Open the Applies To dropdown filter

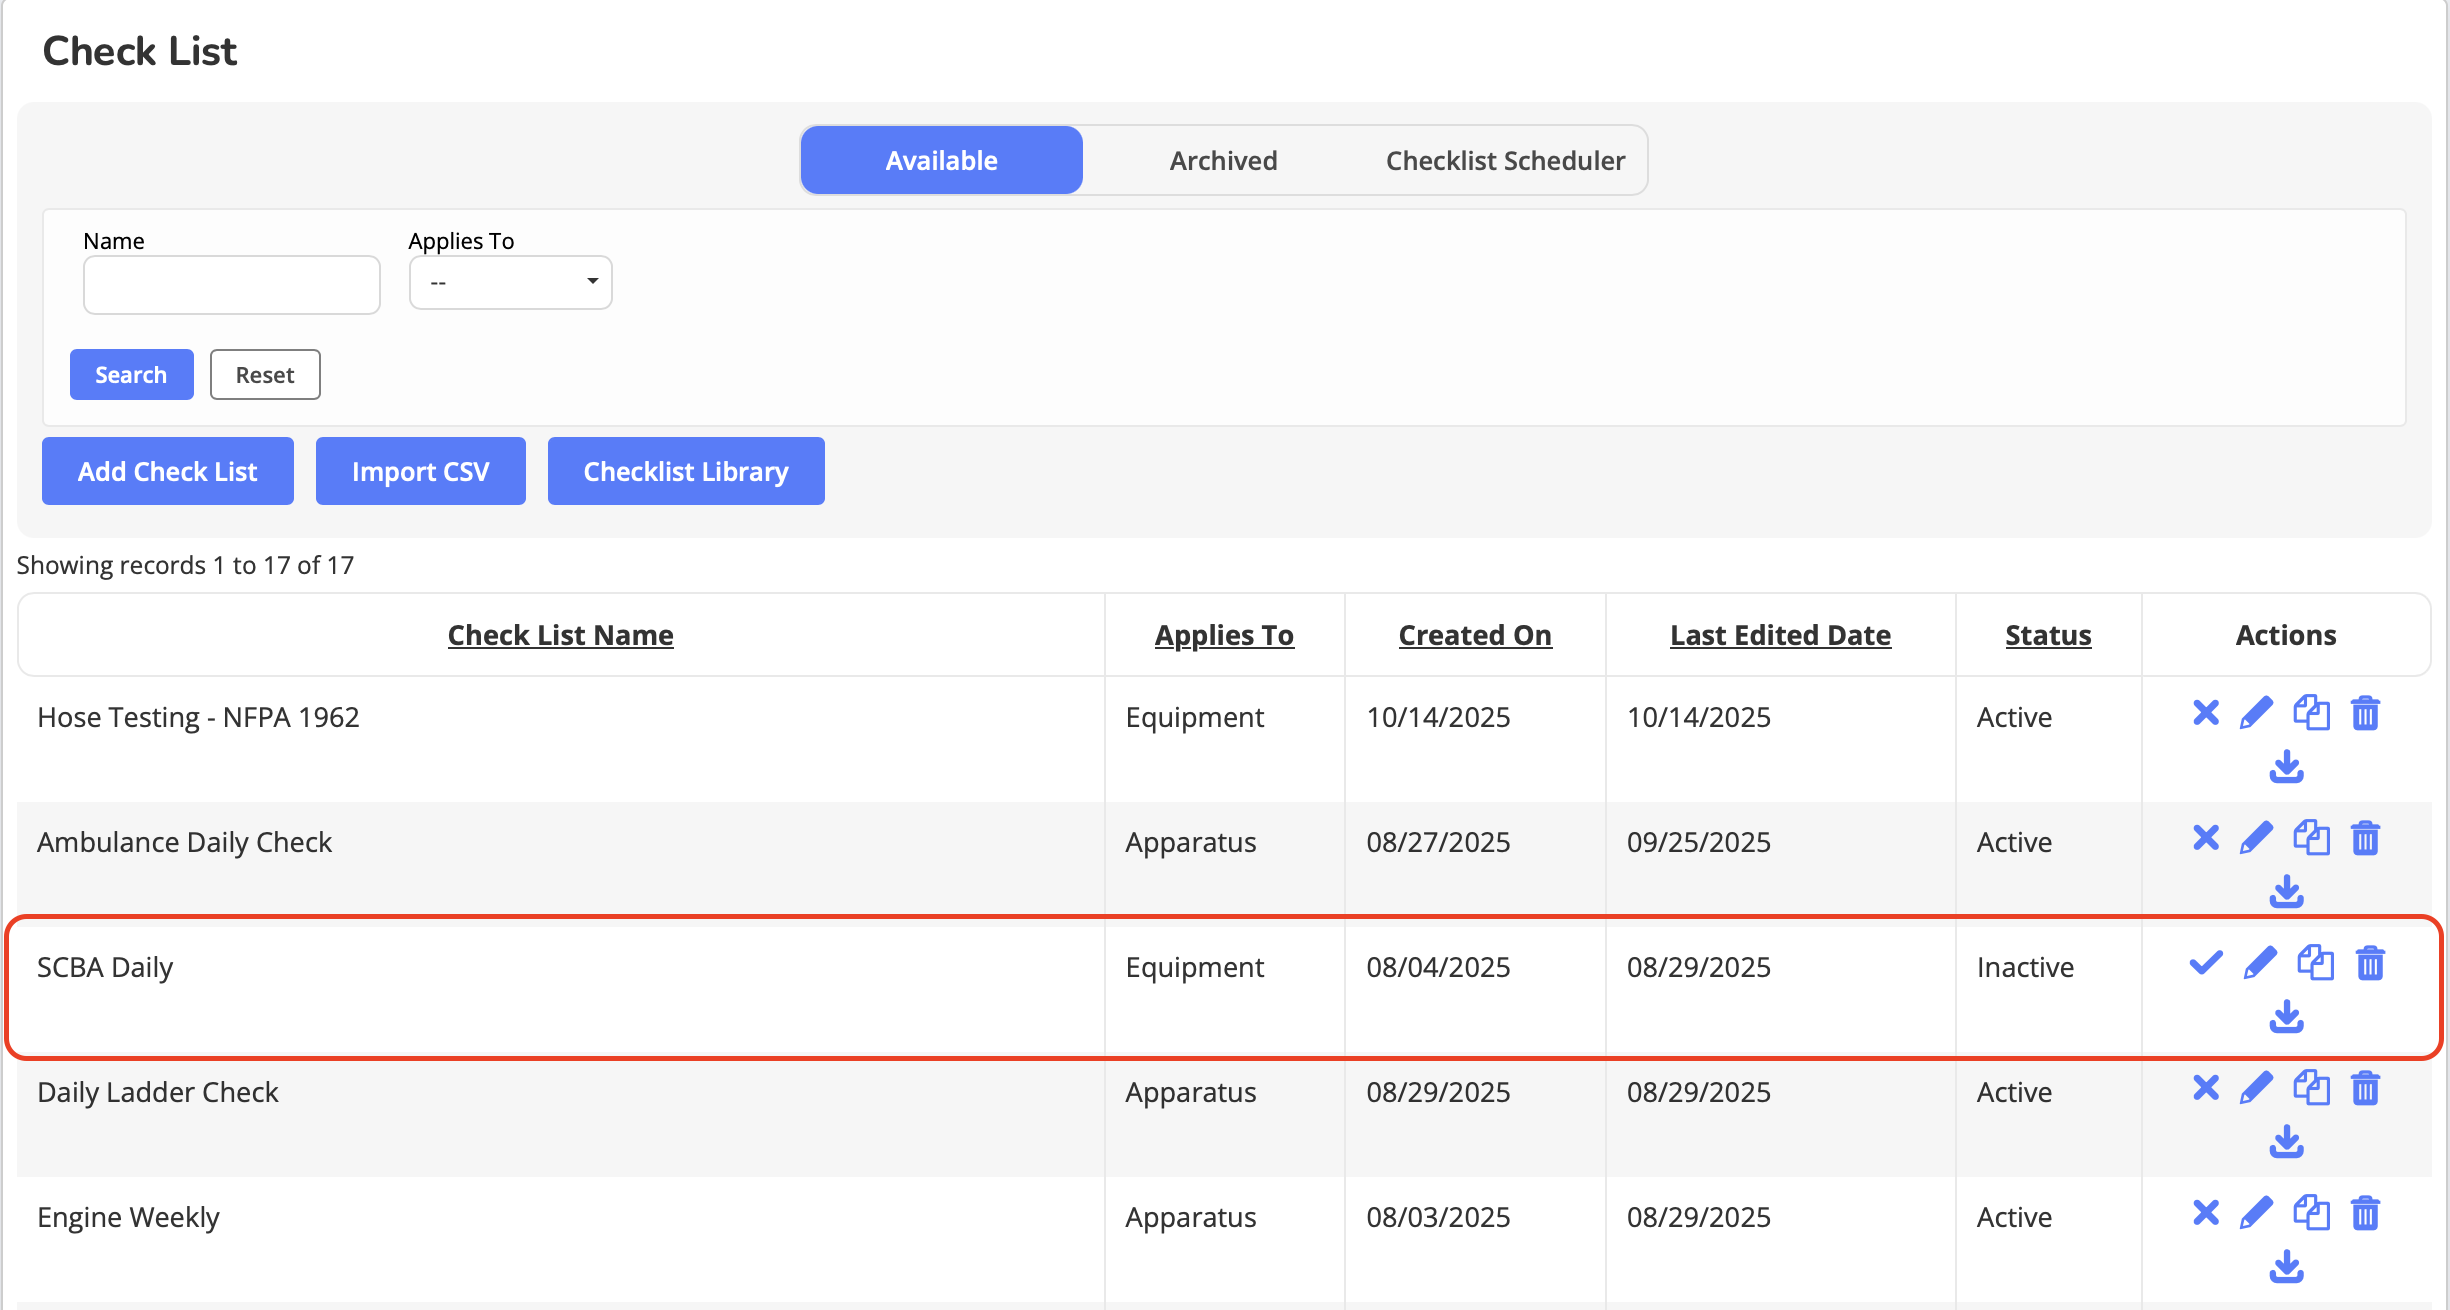pyautogui.click(x=510, y=282)
